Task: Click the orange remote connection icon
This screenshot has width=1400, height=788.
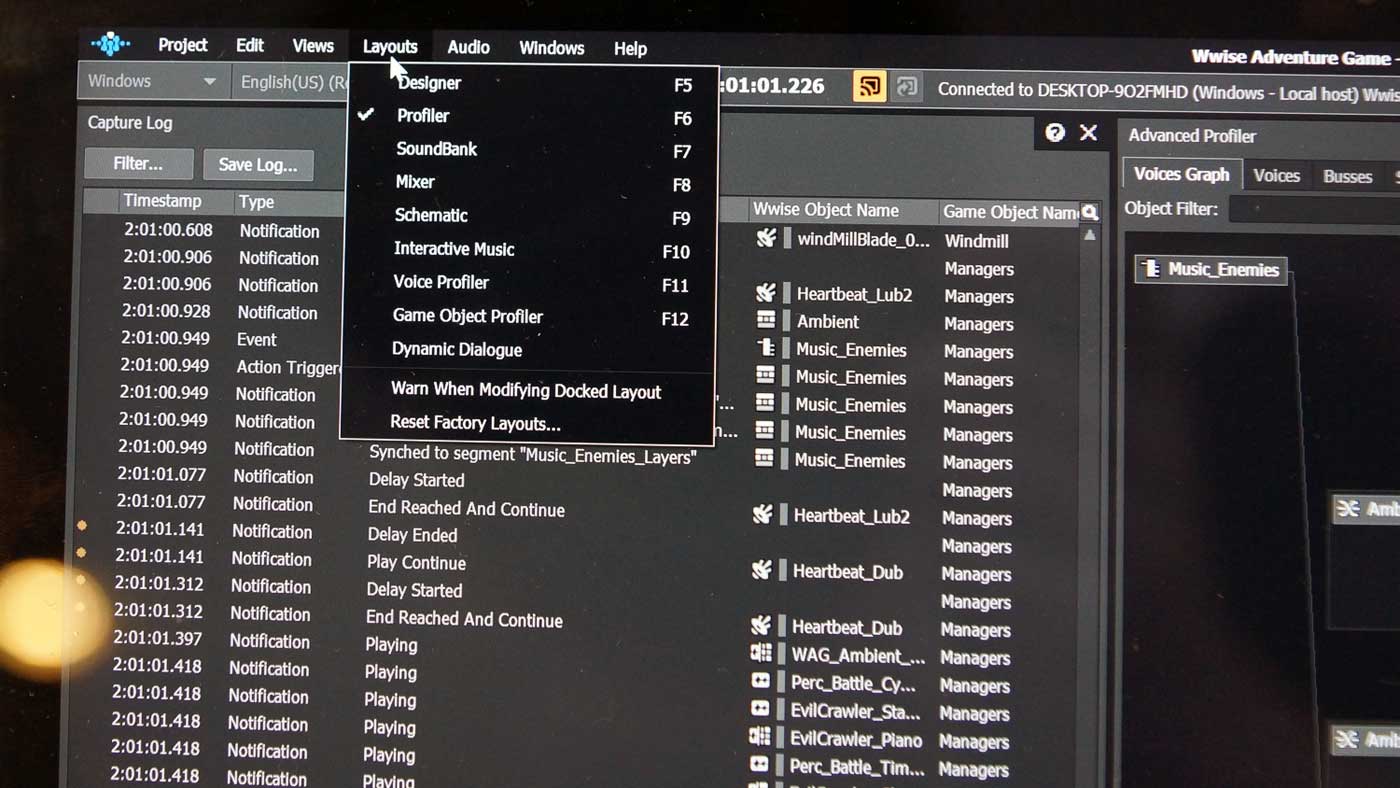Action: pos(869,87)
